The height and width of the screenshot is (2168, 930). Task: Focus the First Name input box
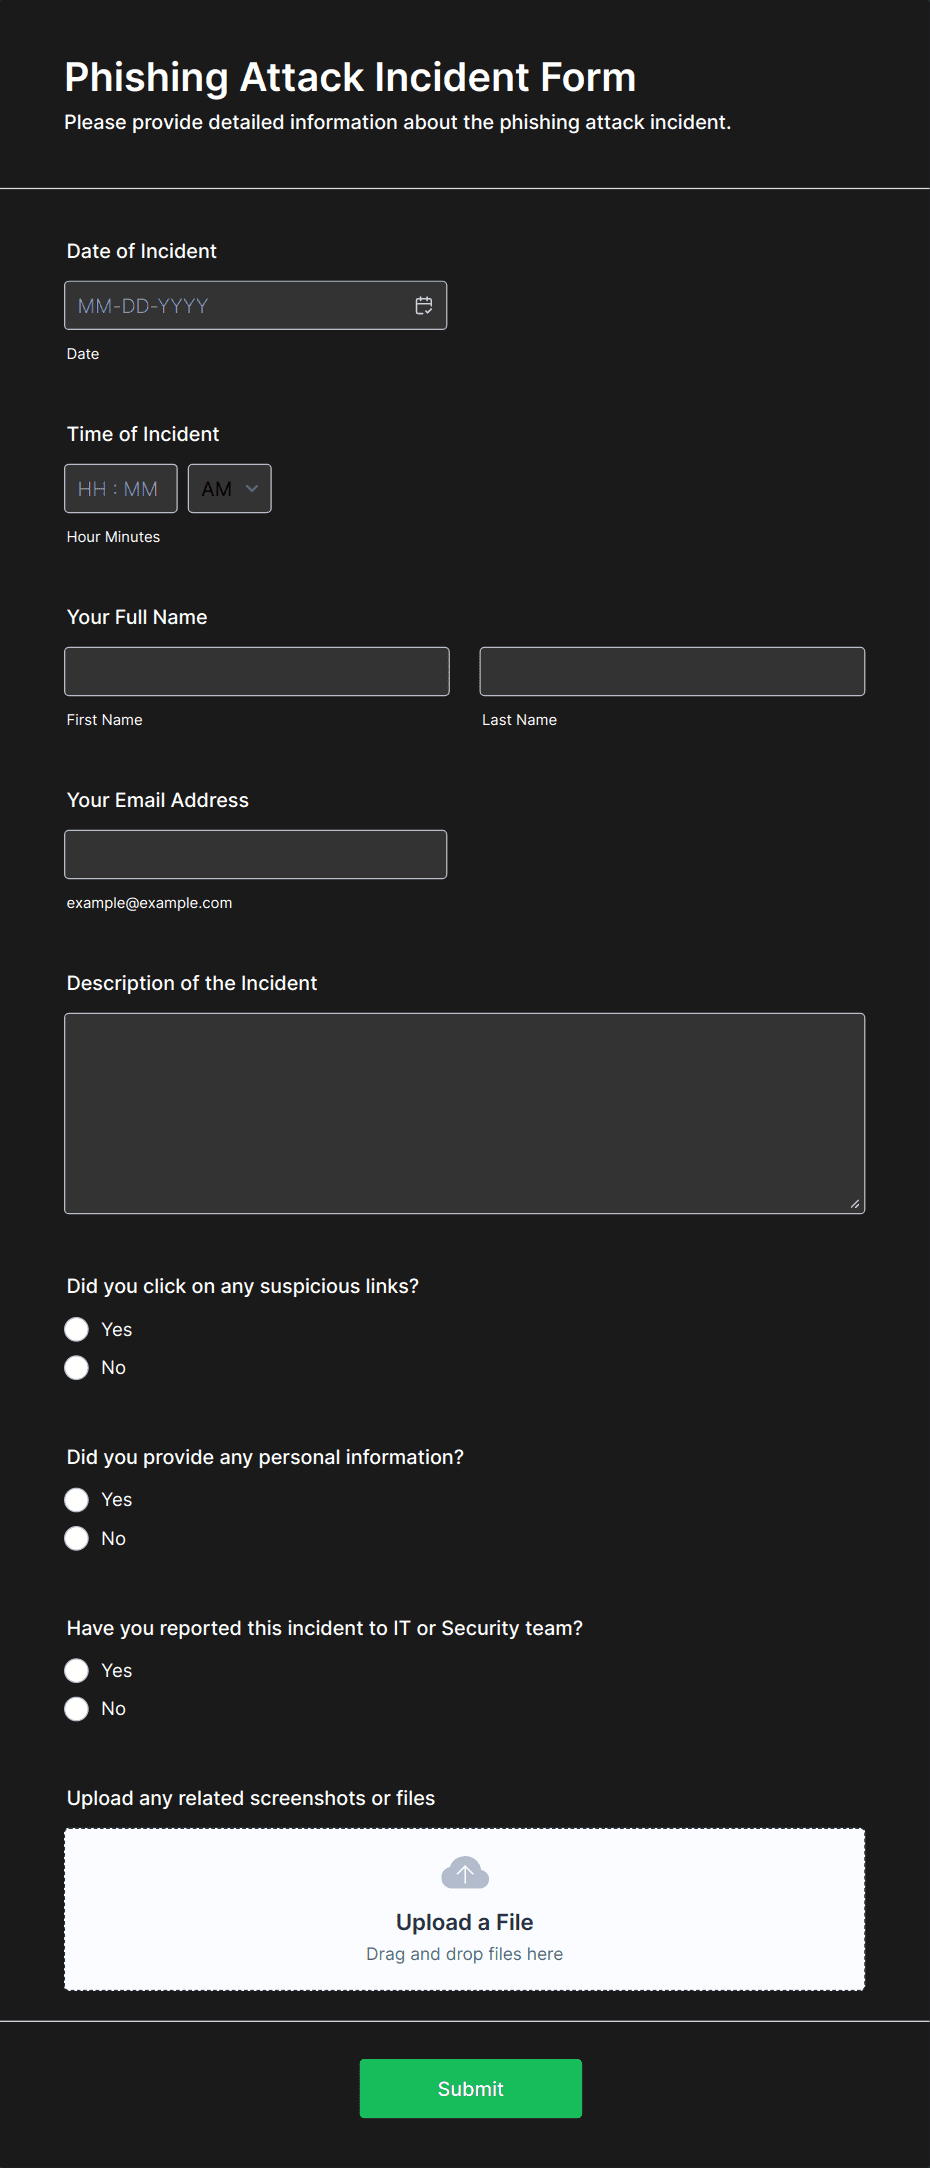pyautogui.click(x=257, y=672)
